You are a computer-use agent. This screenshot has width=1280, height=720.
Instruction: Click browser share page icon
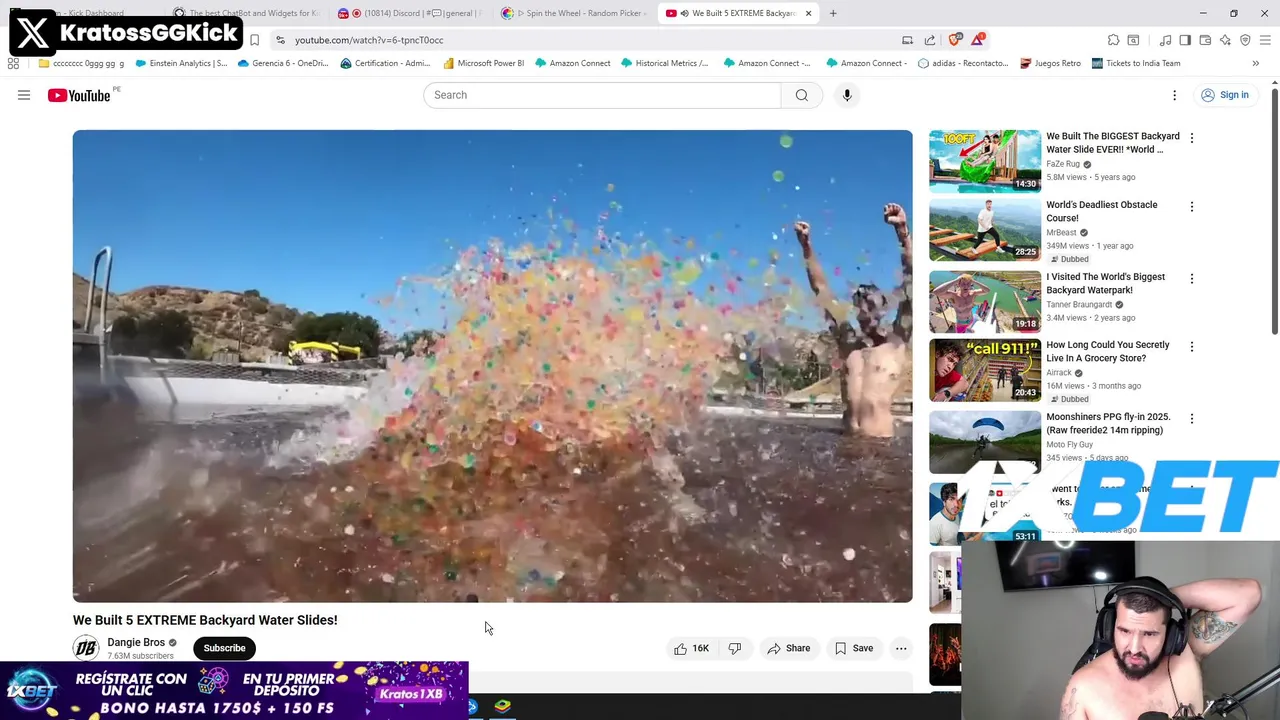pos(930,40)
